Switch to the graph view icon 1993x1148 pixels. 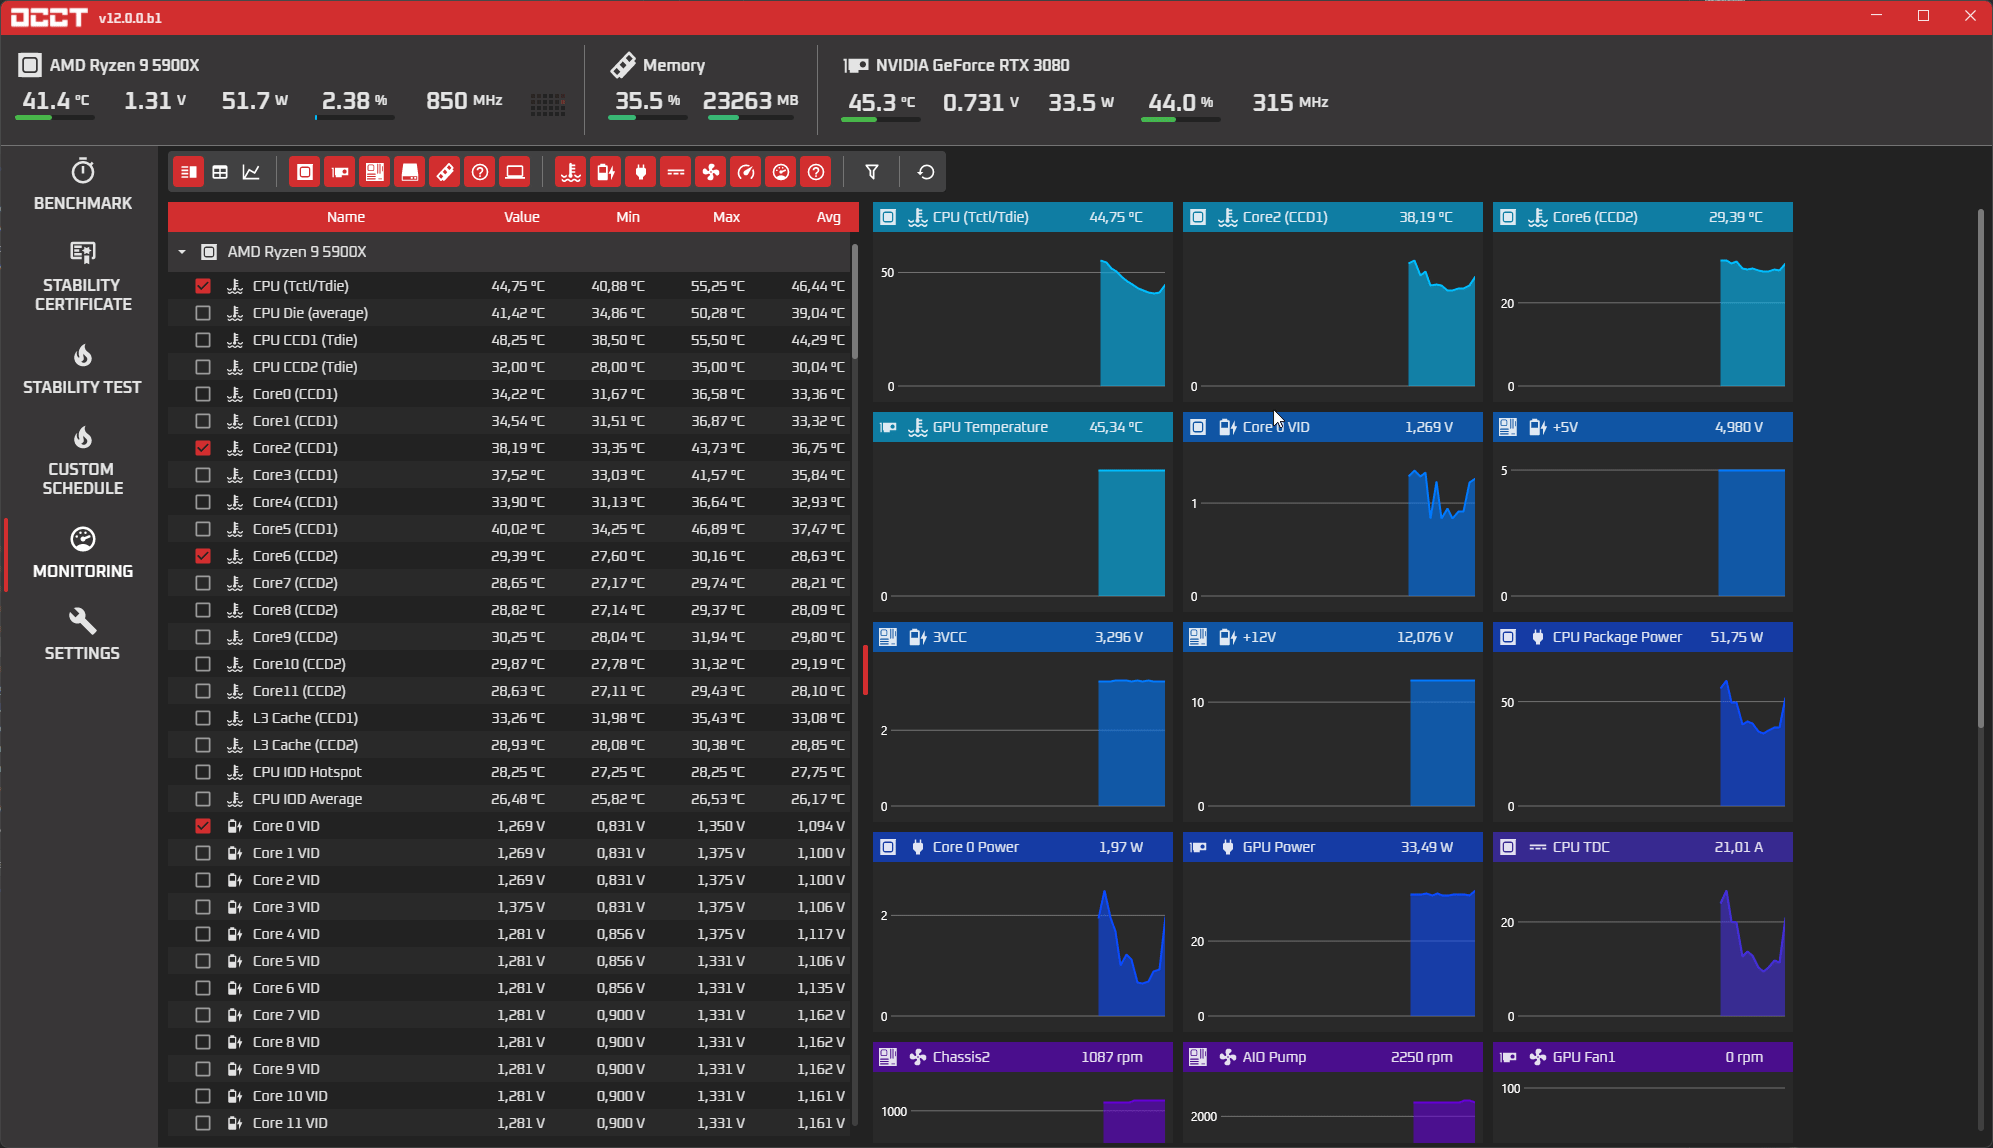pos(250,171)
